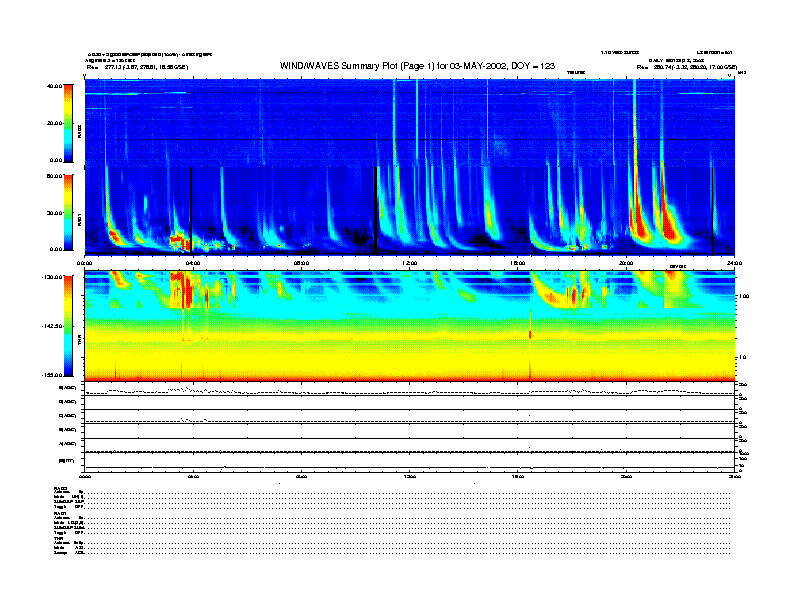Click the 20:00 label under RAD1 spectrogram
Screen dimensions: 792x612
[626, 263]
